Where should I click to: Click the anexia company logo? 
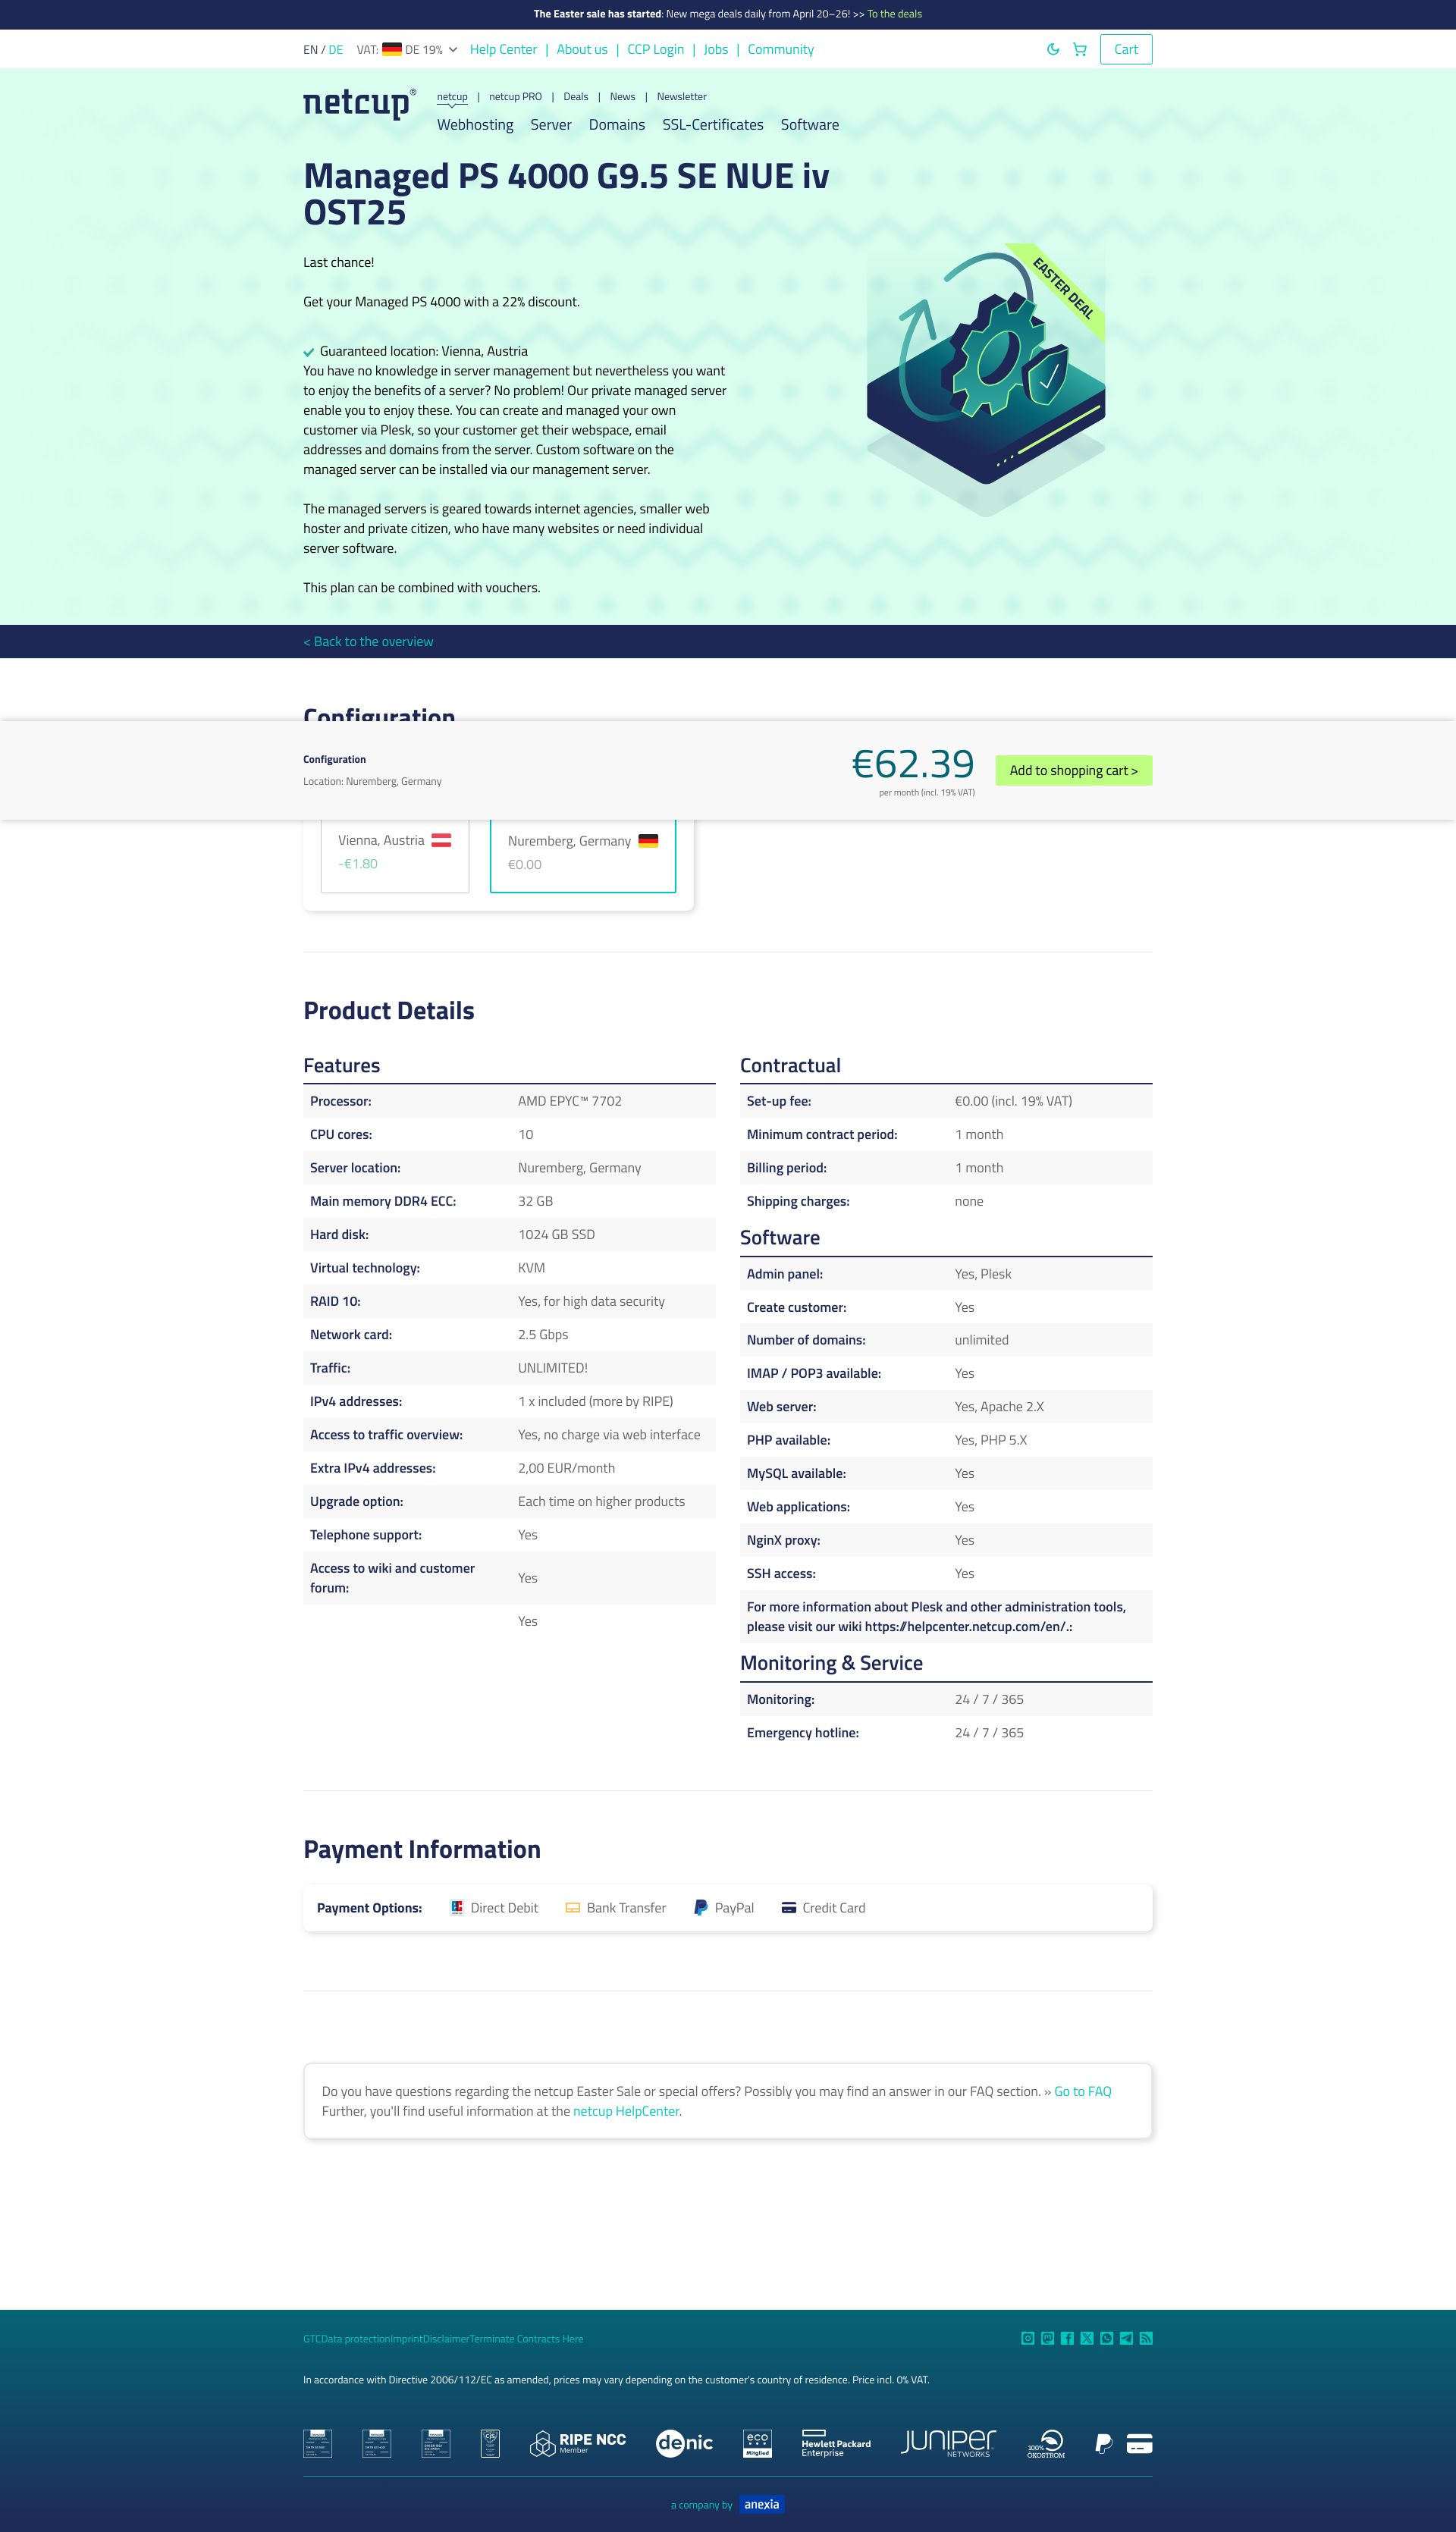762,2504
